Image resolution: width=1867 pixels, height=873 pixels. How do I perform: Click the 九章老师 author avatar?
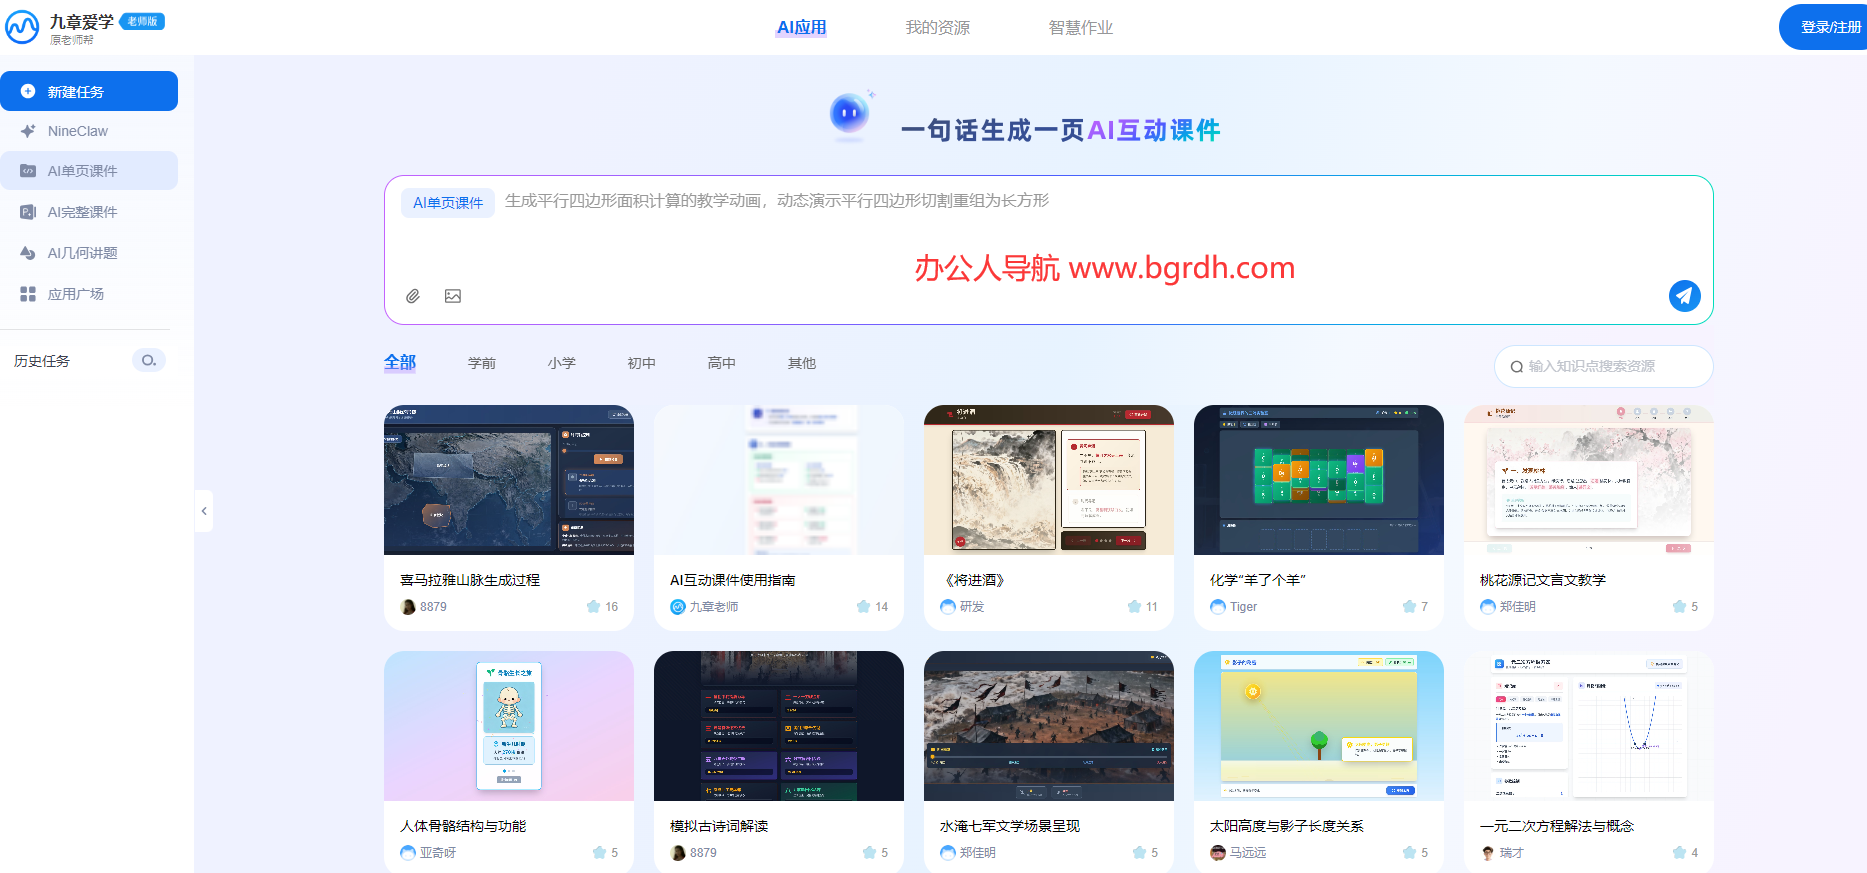tap(678, 607)
